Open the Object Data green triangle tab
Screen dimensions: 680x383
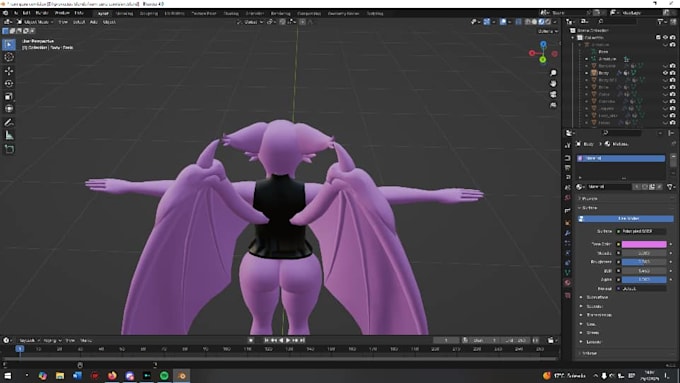click(x=567, y=272)
